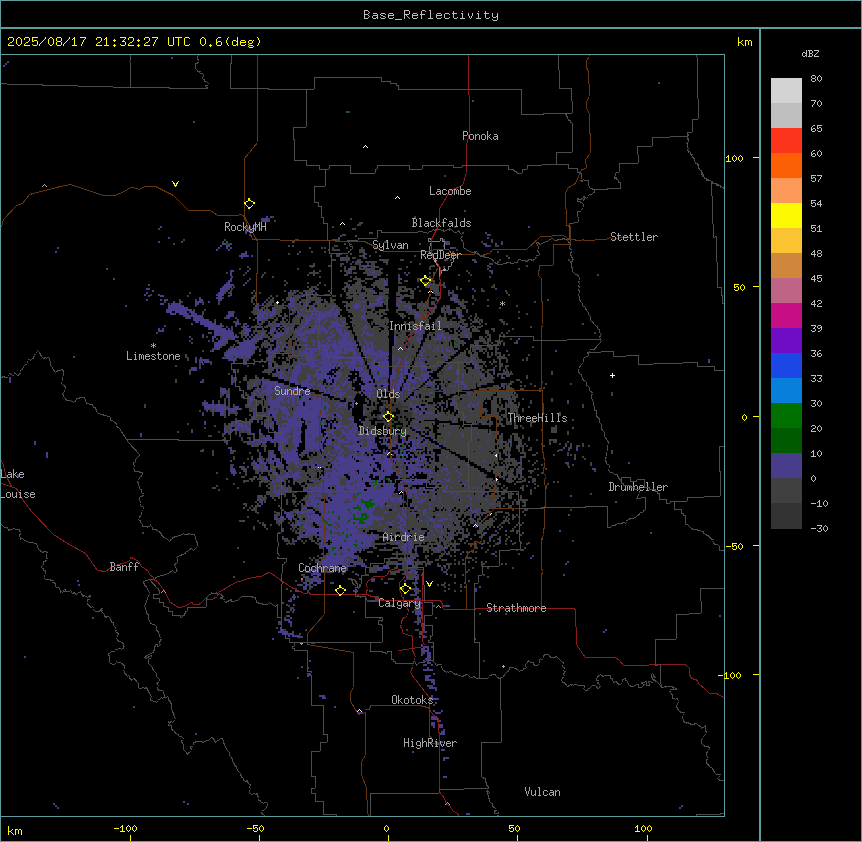The height and width of the screenshot is (842, 862).
Task: Select the HighRiver label
Action: click(430, 743)
